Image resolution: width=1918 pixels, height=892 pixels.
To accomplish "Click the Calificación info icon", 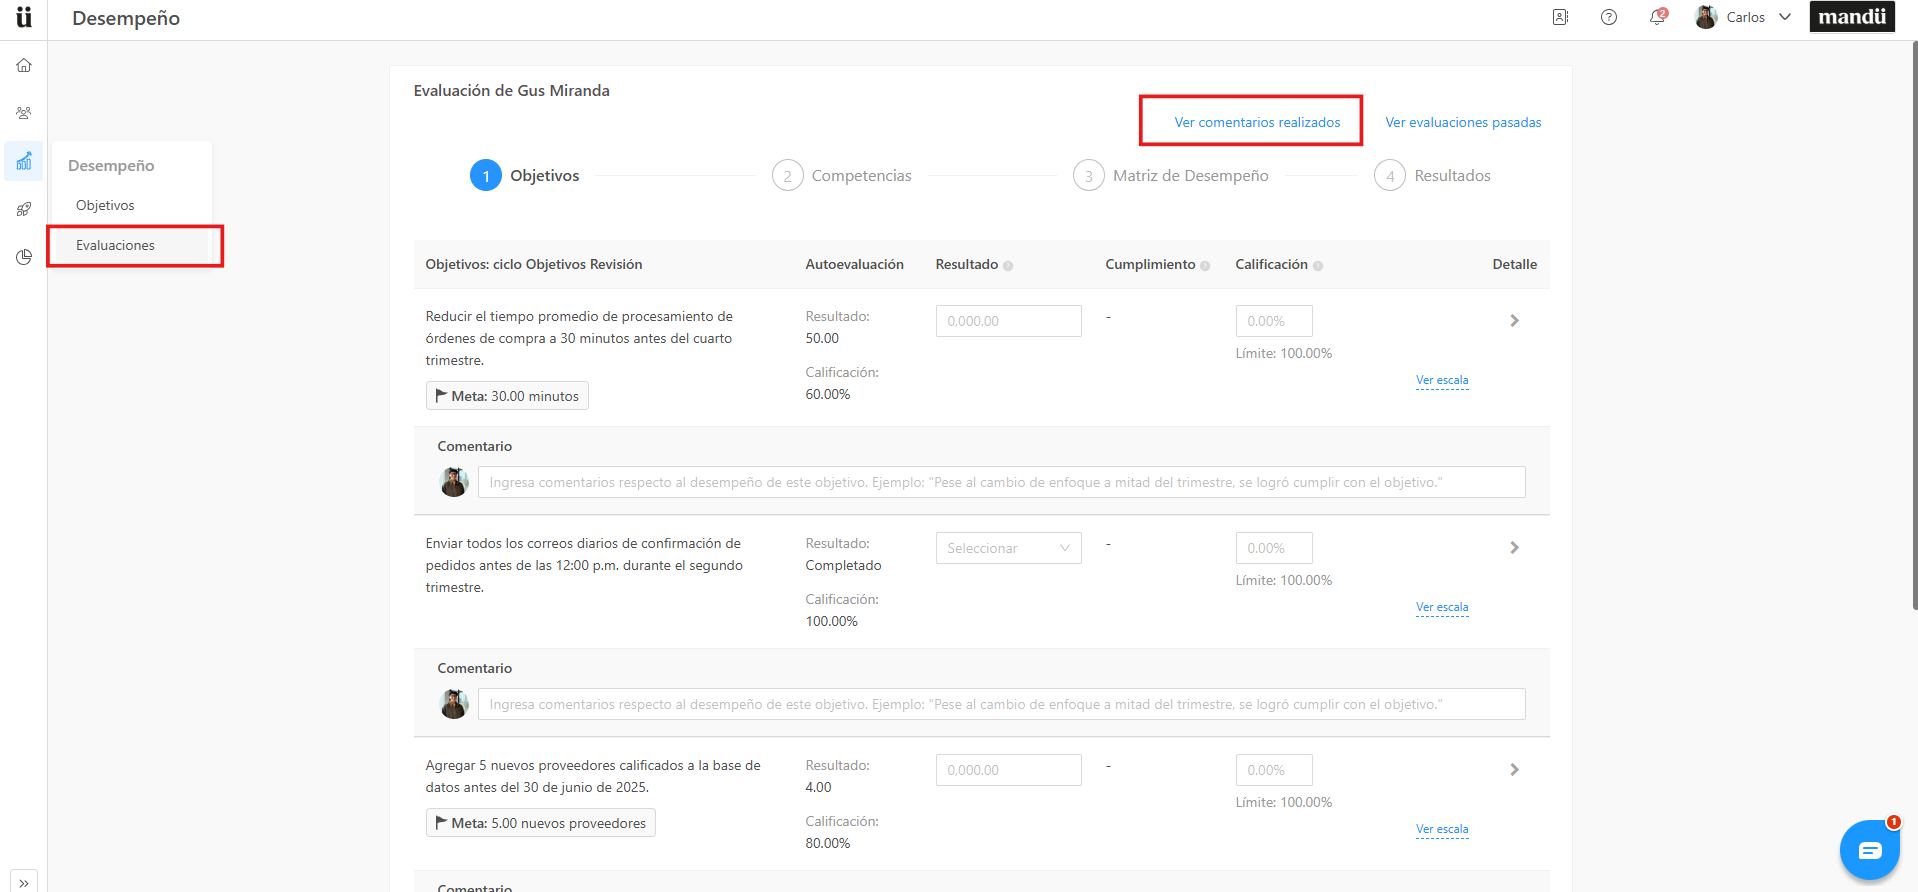I will pyautogui.click(x=1318, y=266).
